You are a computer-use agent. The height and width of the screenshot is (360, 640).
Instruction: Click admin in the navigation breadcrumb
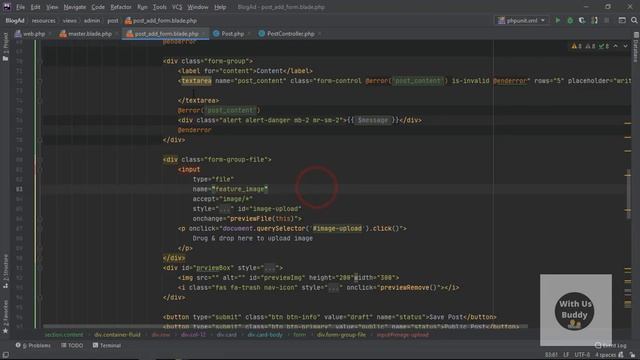coord(92,20)
